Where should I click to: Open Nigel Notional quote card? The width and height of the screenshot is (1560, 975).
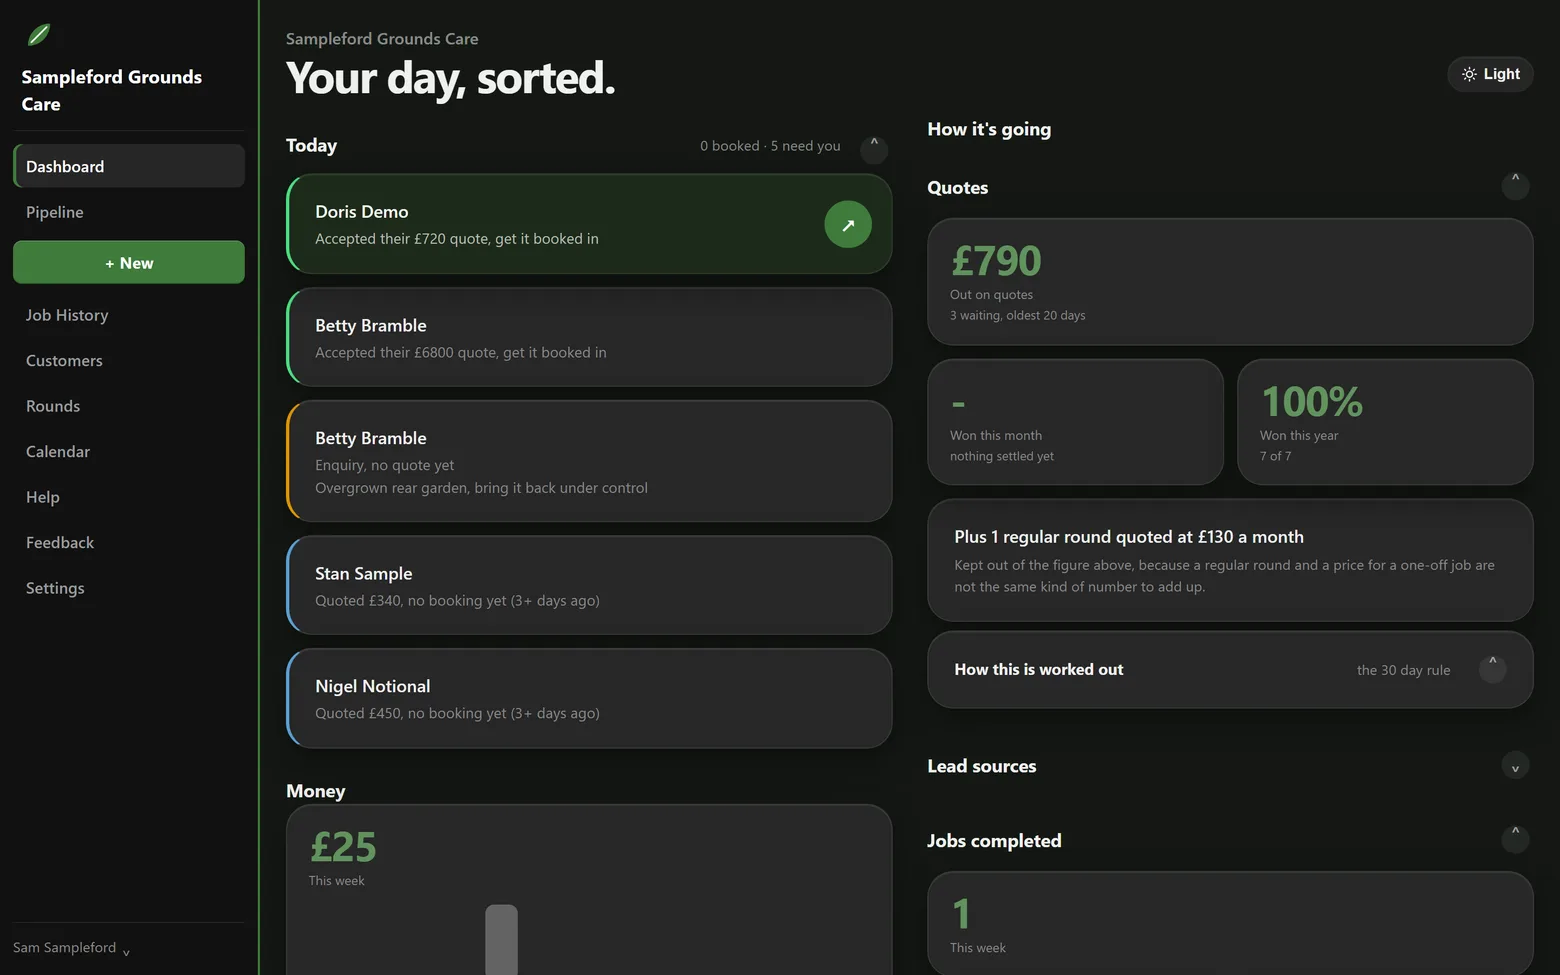[x=589, y=698]
